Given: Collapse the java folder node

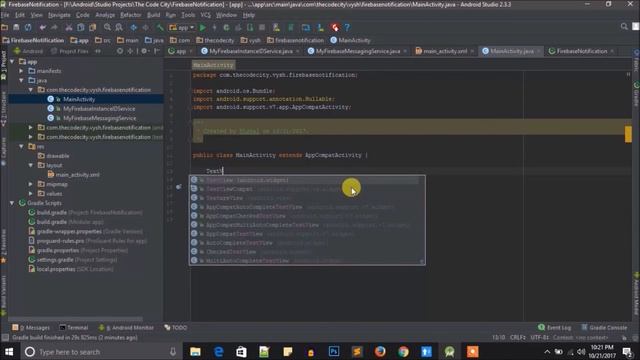Looking at the screenshot, I should point(21,80).
